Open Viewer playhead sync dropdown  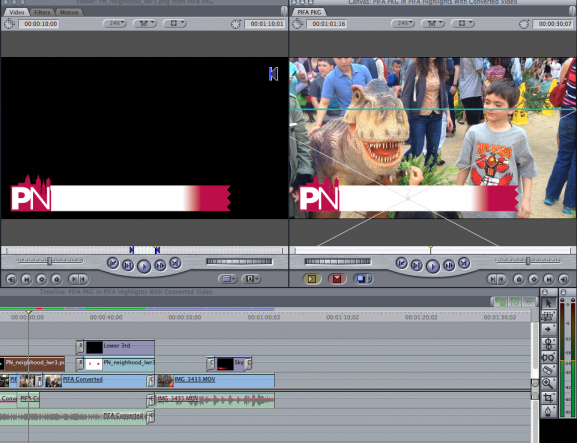pyautogui.click(x=145, y=24)
